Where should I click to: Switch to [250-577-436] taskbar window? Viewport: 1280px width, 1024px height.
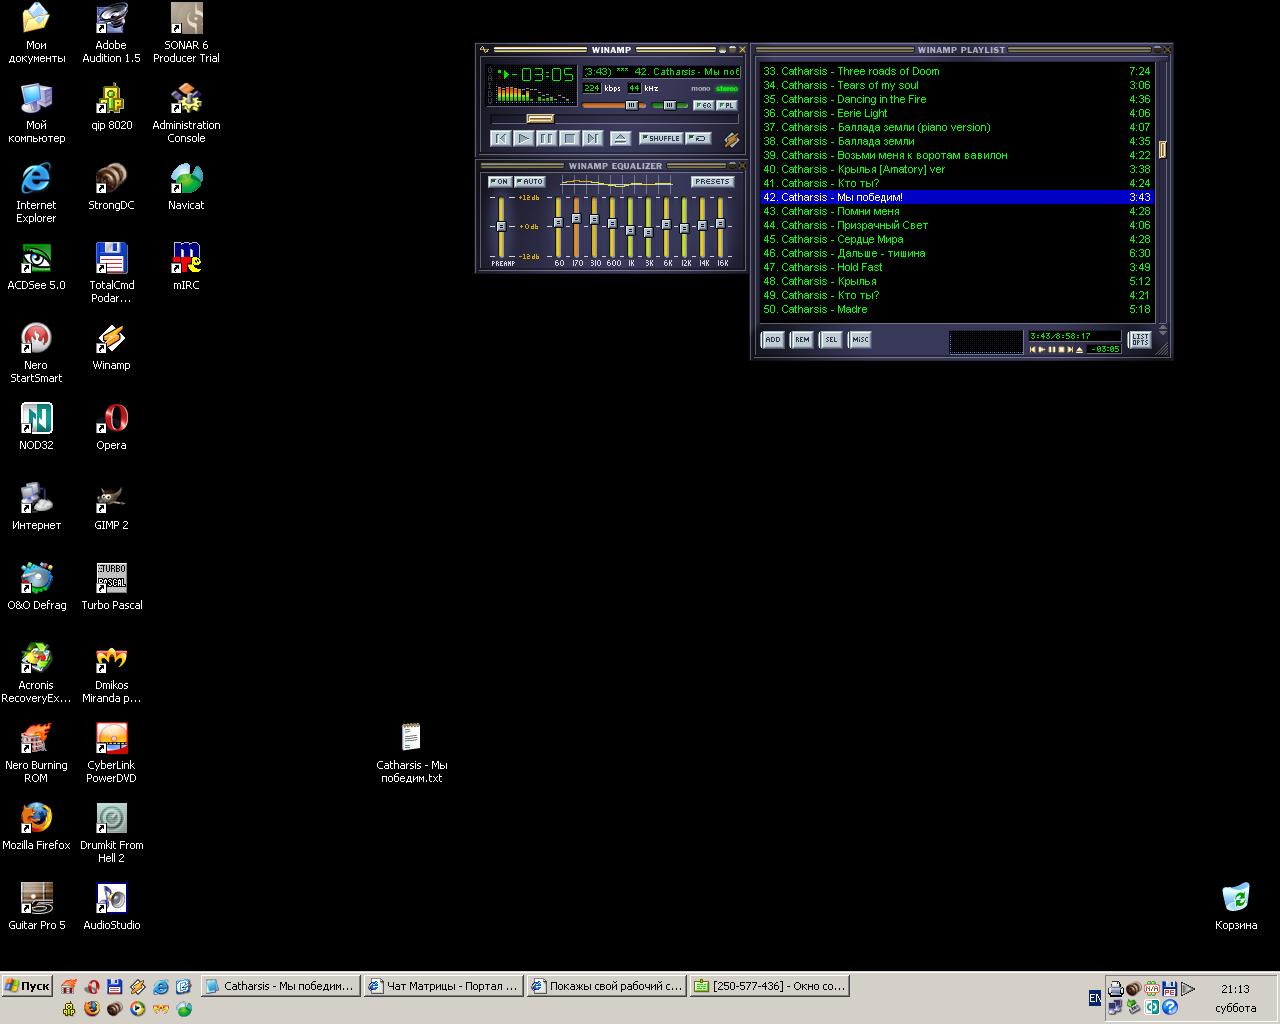pos(770,986)
